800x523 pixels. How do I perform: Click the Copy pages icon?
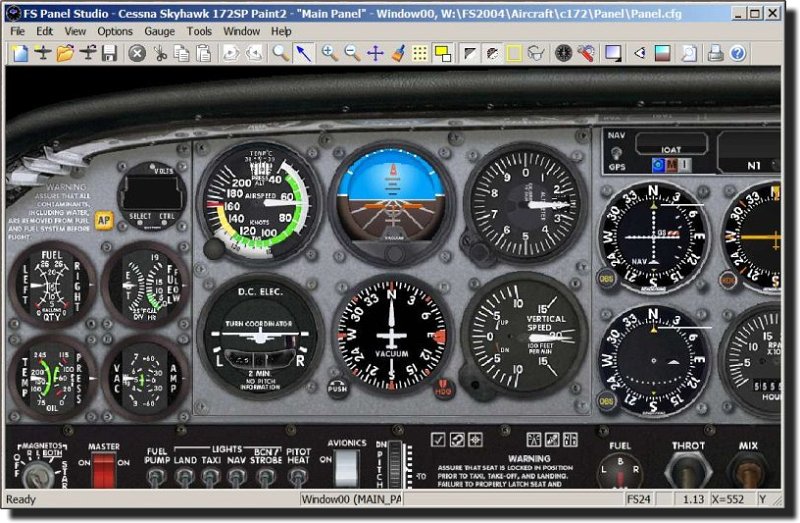coord(181,53)
